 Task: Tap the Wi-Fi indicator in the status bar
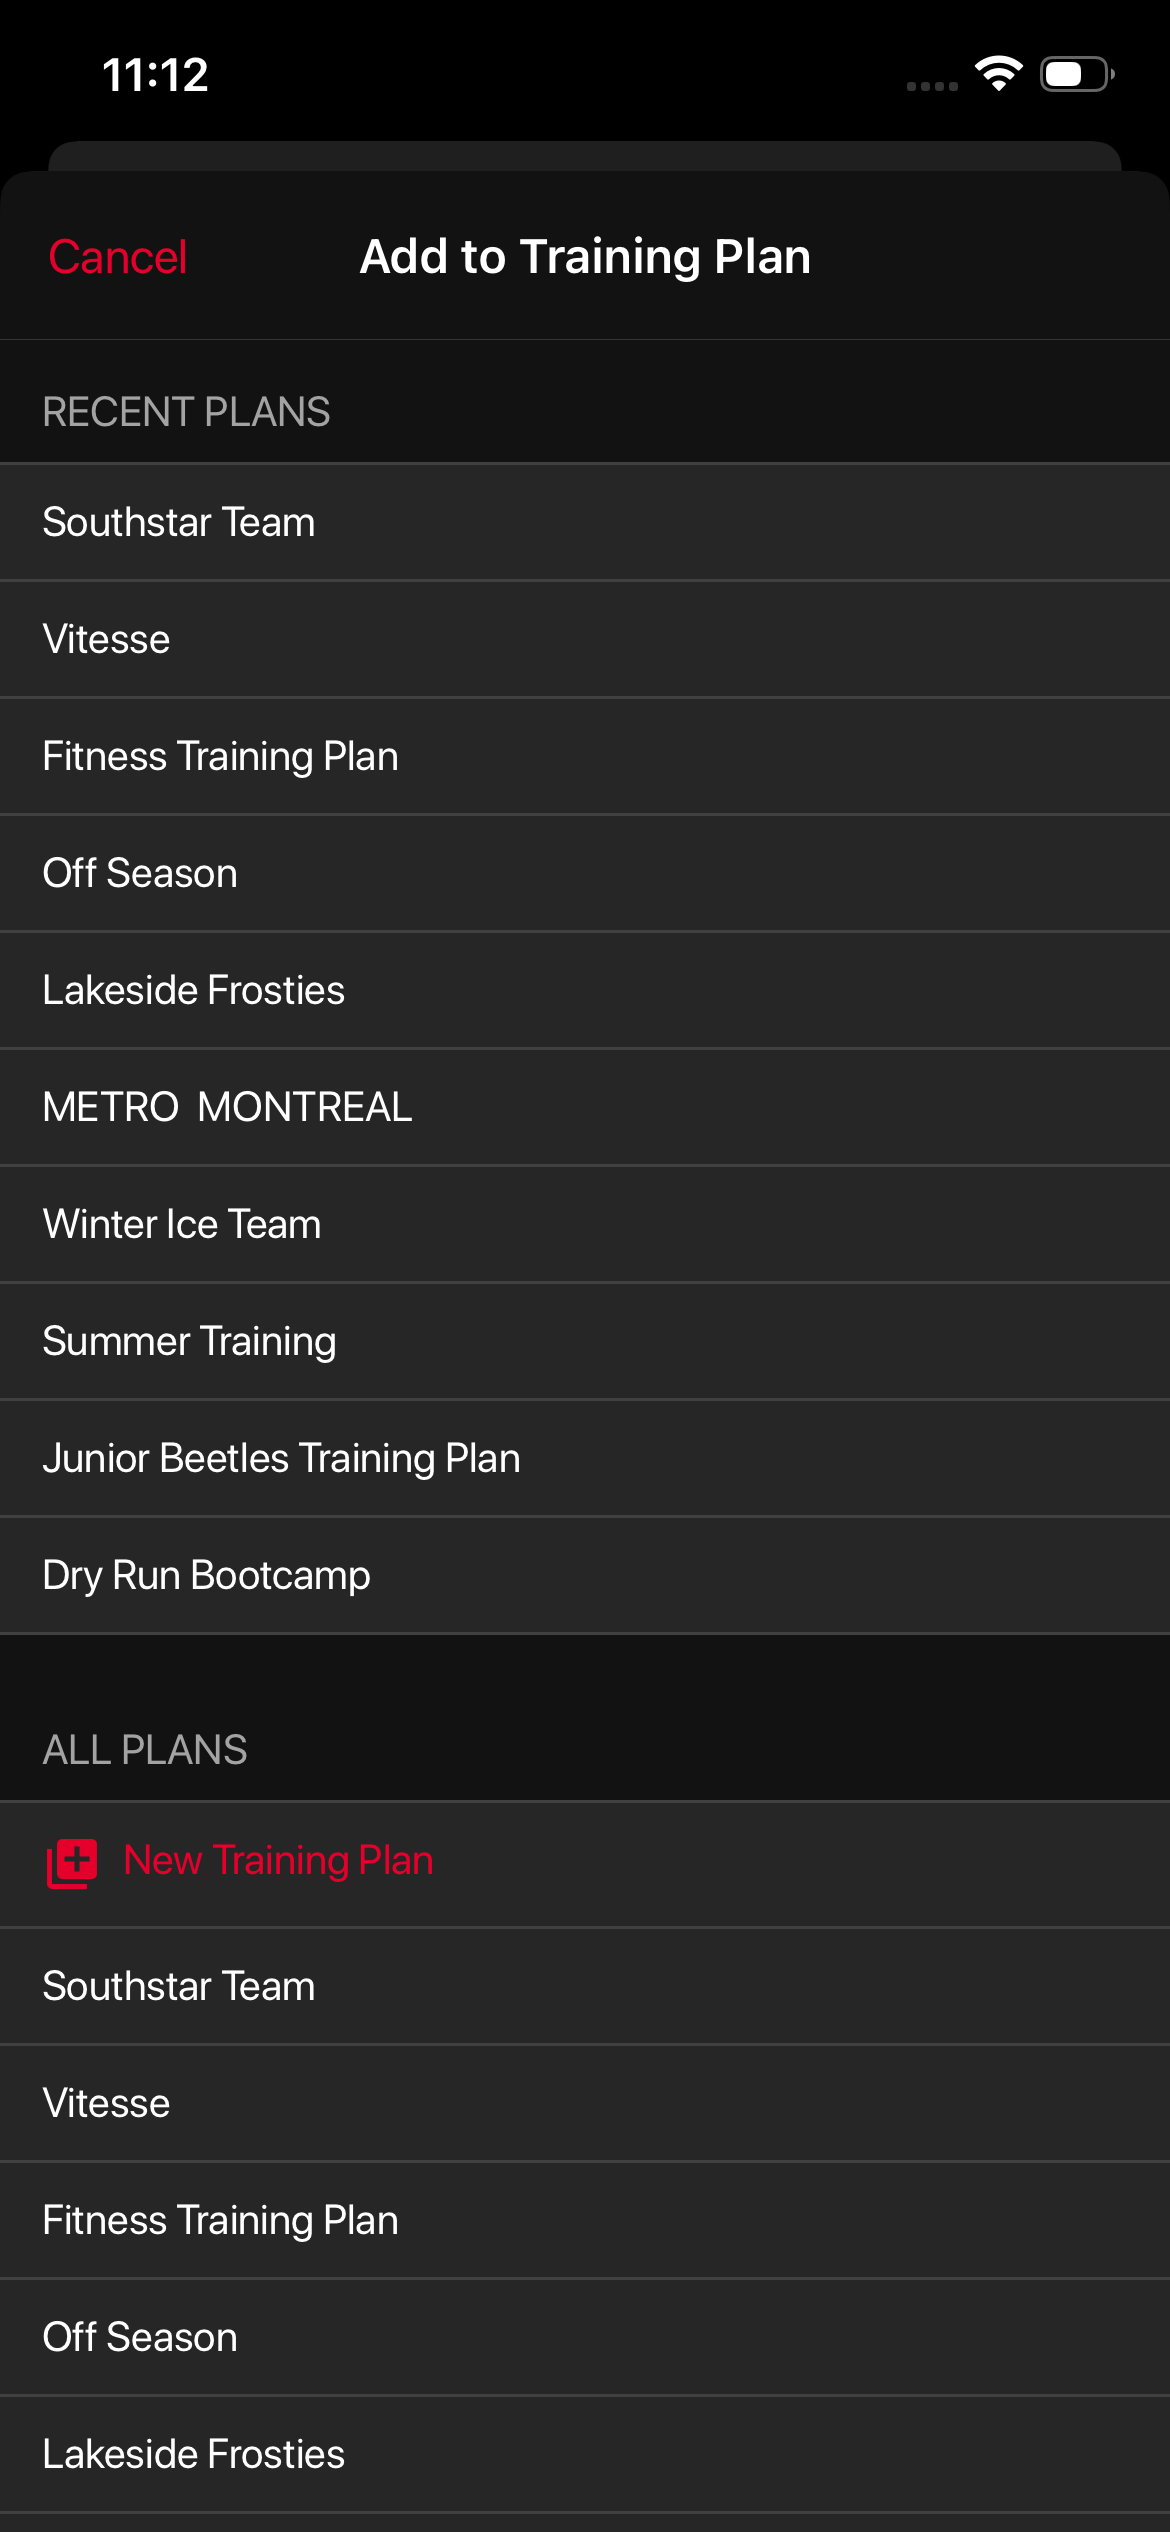click(x=999, y=72)
